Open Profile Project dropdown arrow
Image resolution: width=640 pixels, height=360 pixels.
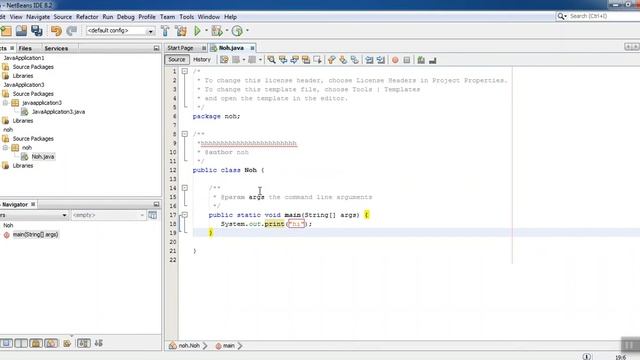coord(247,31)
